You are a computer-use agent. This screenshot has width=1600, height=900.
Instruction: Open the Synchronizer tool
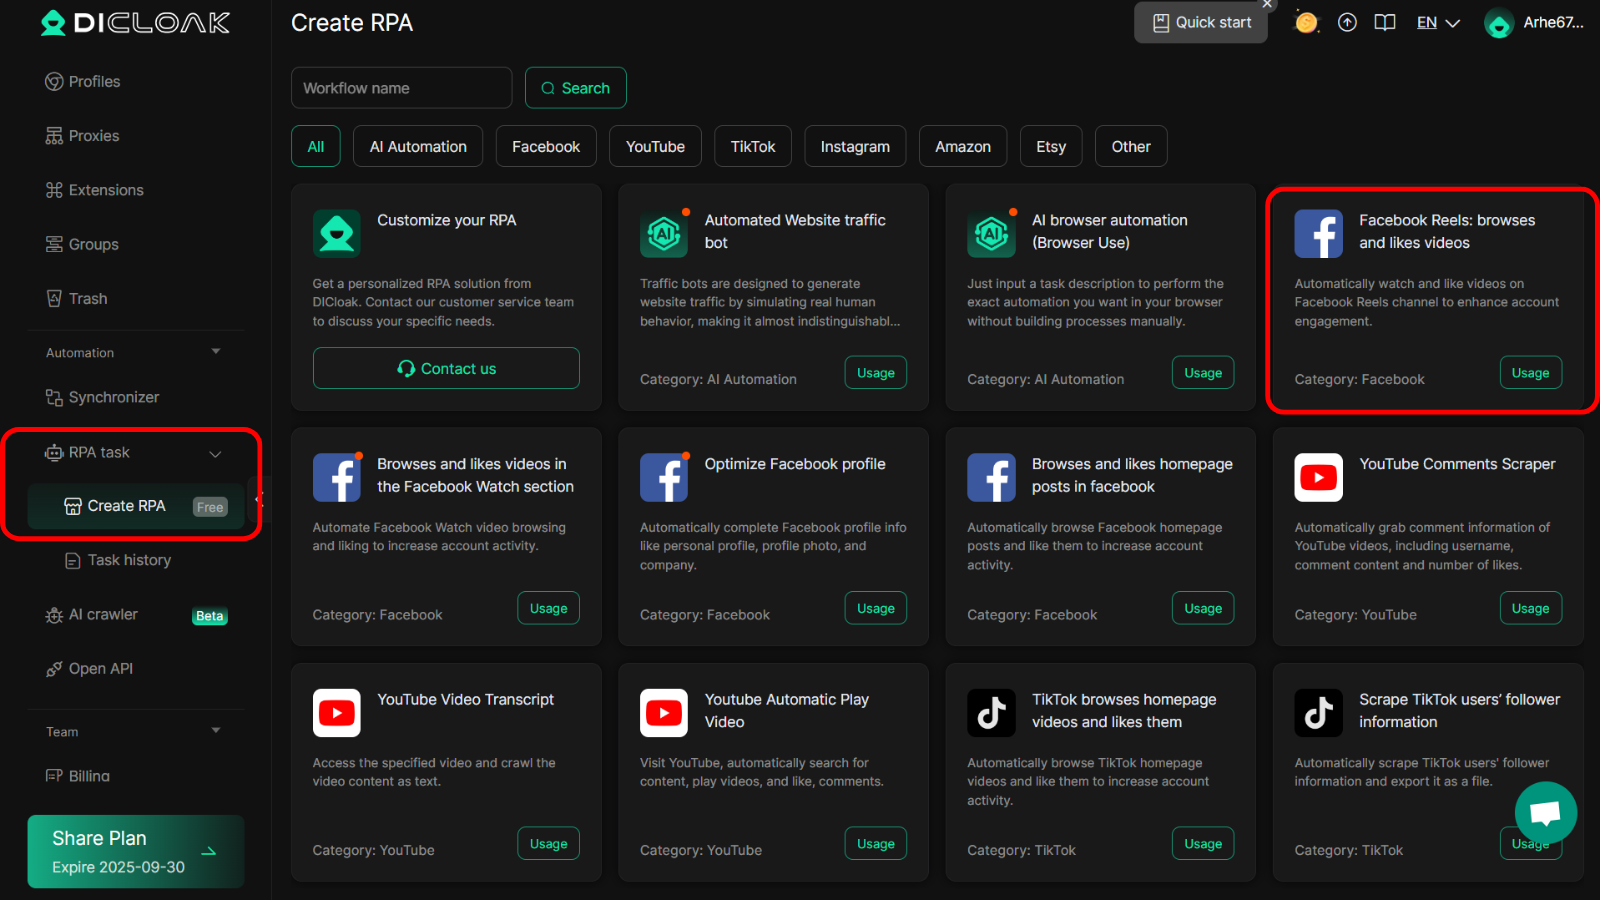click(x=102, y=397)
